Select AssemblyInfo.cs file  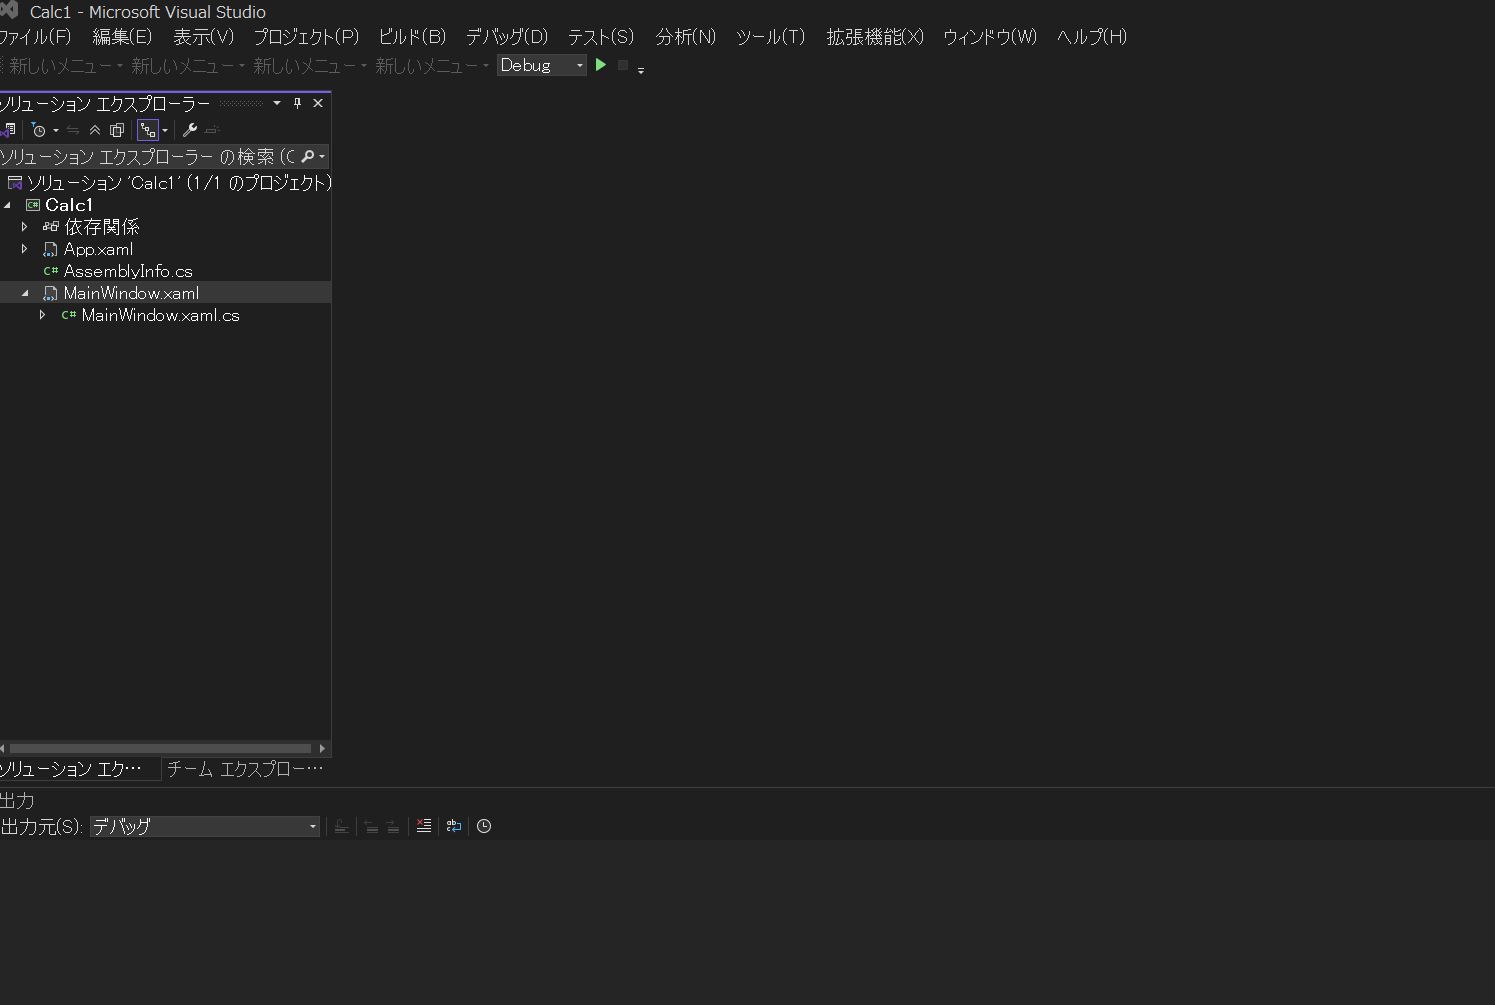click(128, 271)
